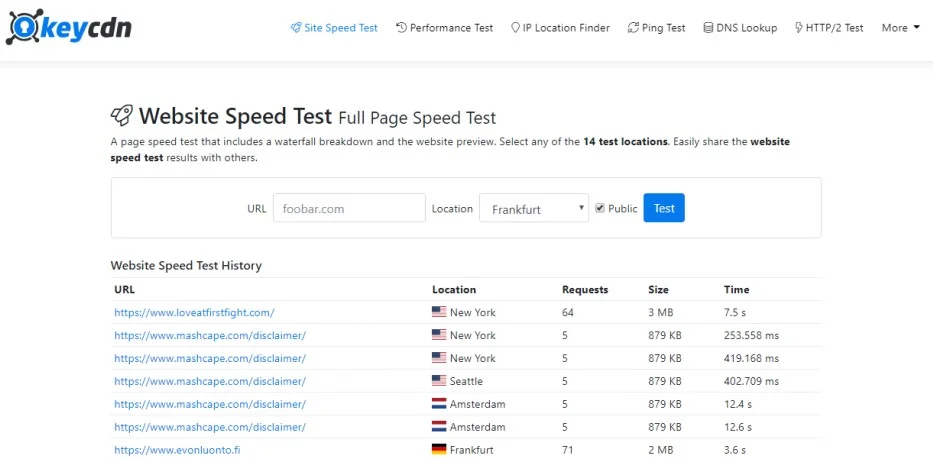Click the 253.558 ms time value
This screenshot has width=933, height=459.
[x=752, y=335]
